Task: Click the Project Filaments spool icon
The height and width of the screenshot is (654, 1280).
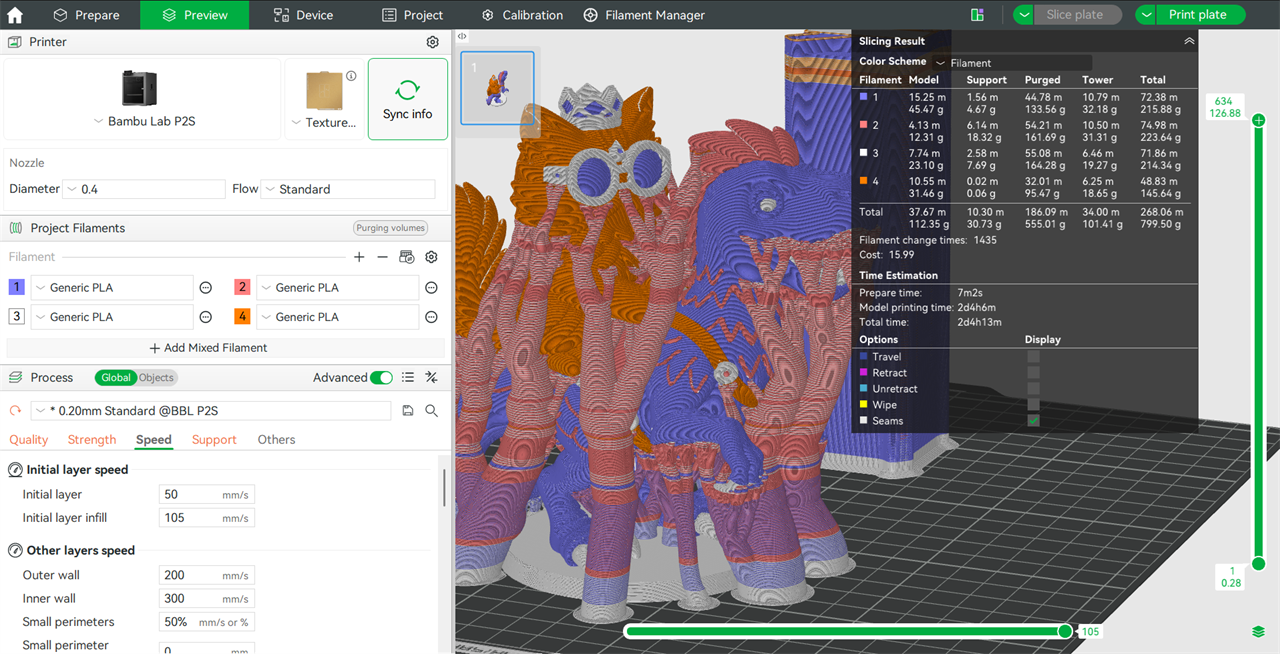Action: click(x=15, y=228)
